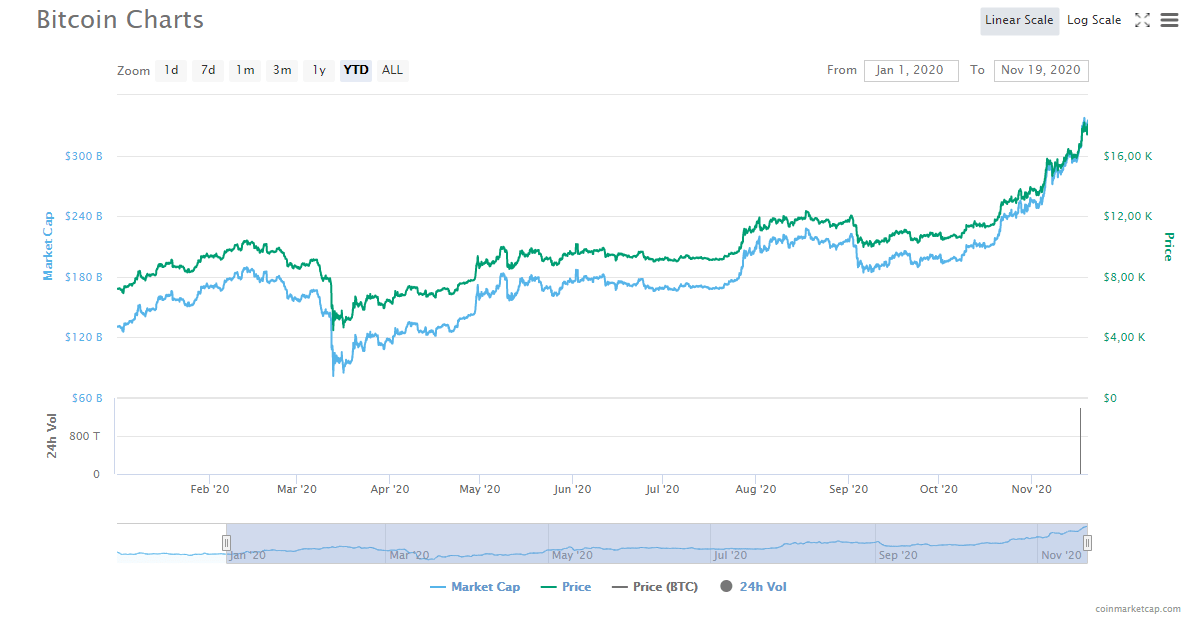
Task: Set zoom range to 7d
Action: (x=207, y=70)
